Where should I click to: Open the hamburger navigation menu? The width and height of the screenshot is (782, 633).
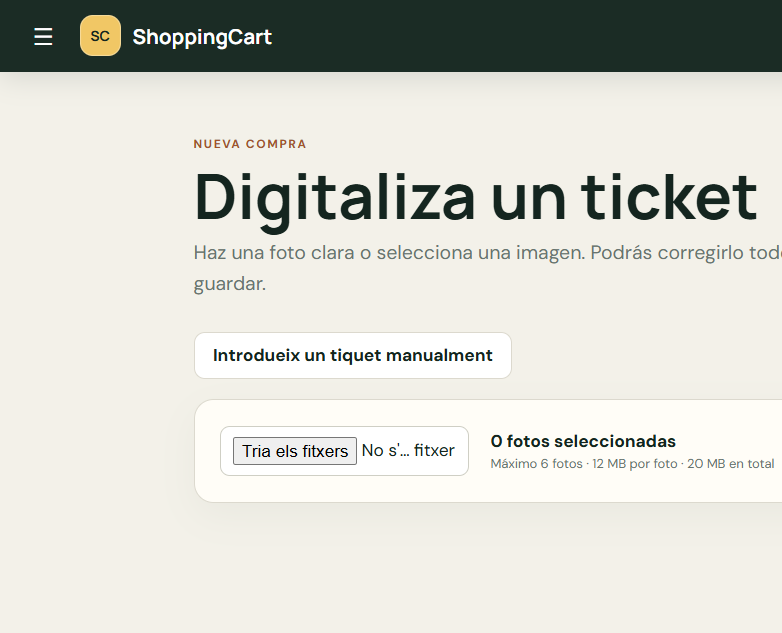[x=43, y=36]
